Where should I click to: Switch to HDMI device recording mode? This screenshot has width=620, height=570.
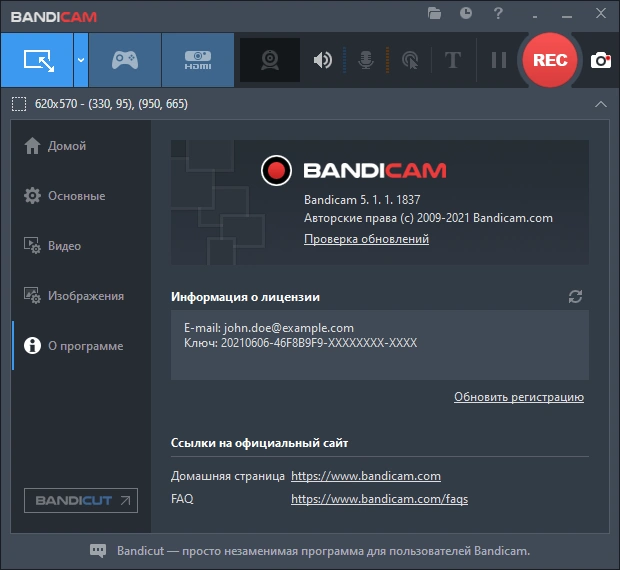tap(198, 60)
